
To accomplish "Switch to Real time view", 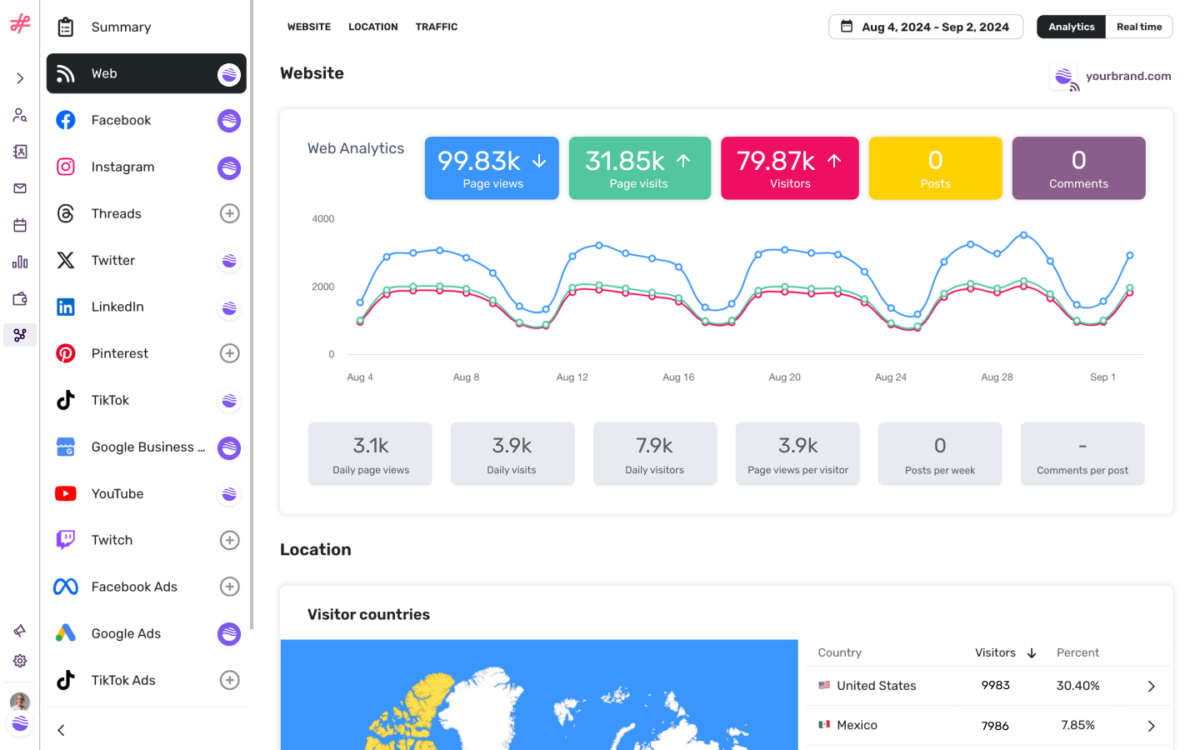I will coord(1139,26).
